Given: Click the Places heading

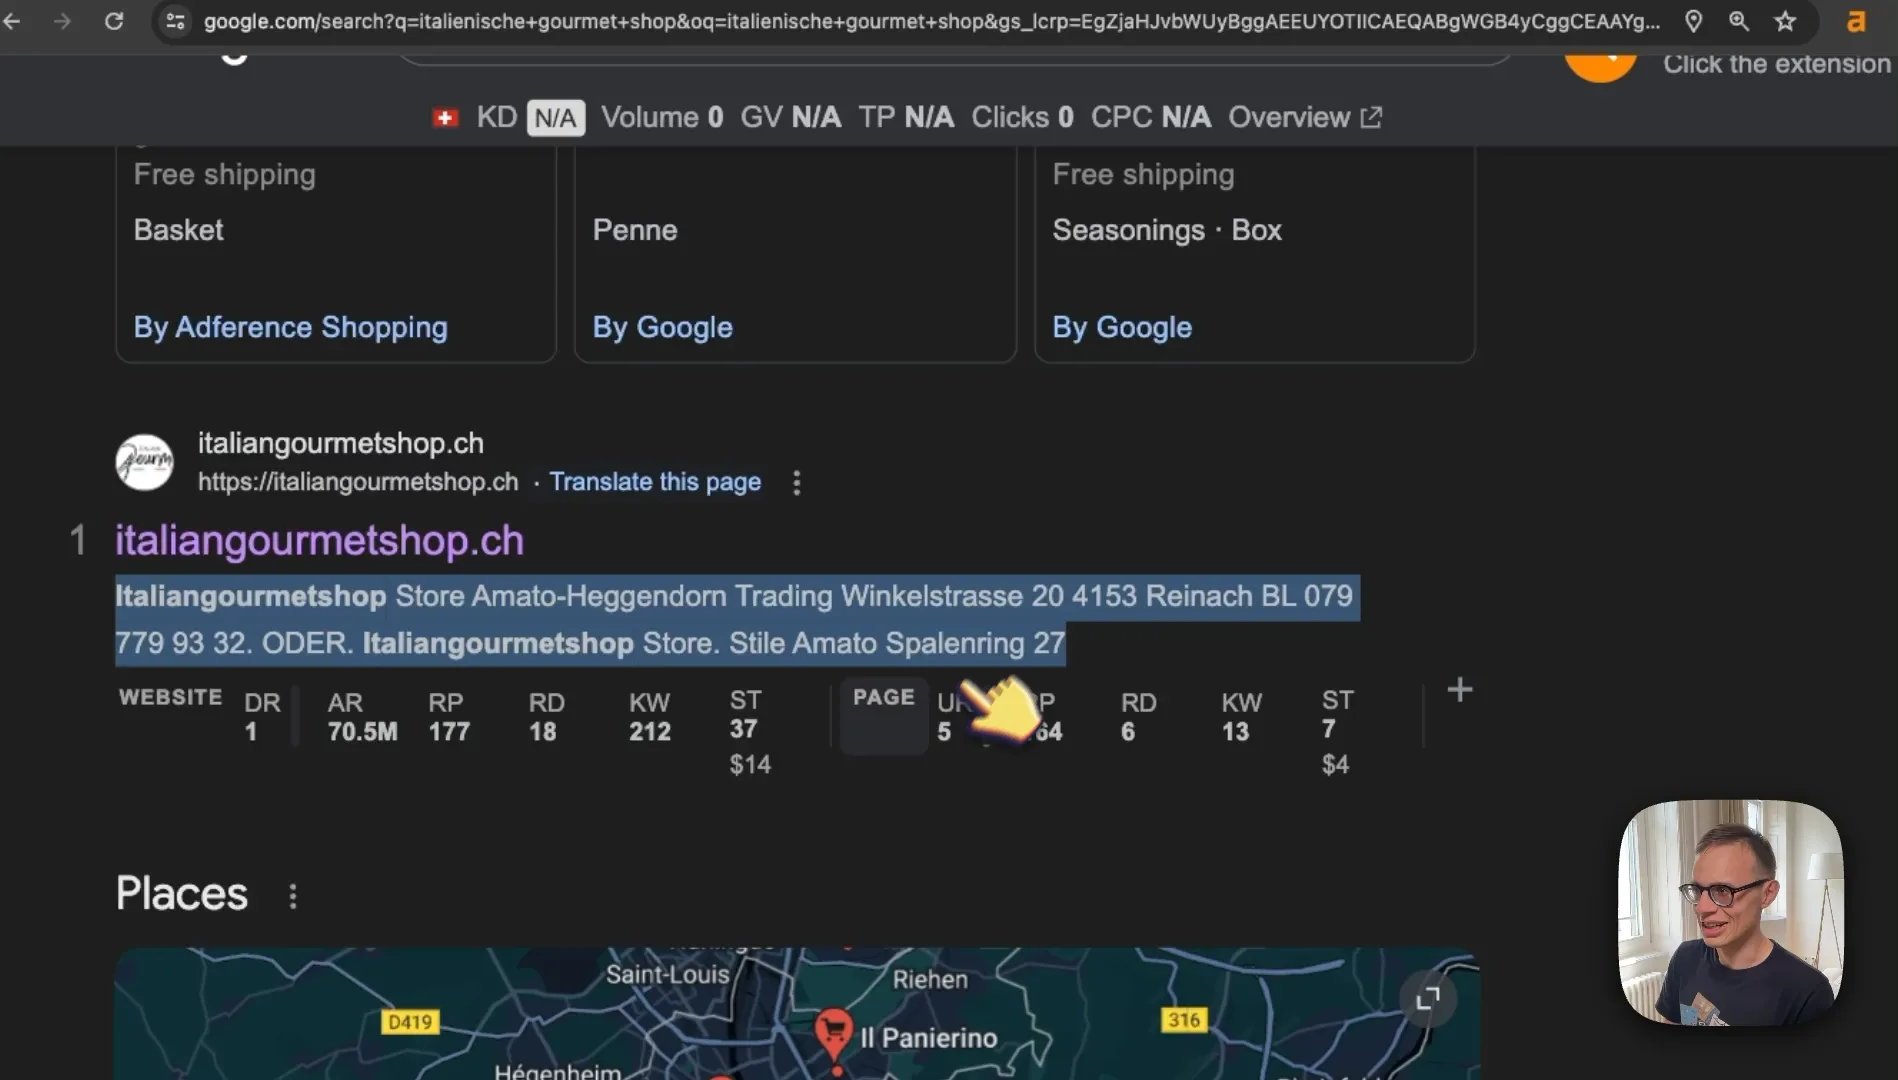Looking at the screenshot, I should [181, 893].
